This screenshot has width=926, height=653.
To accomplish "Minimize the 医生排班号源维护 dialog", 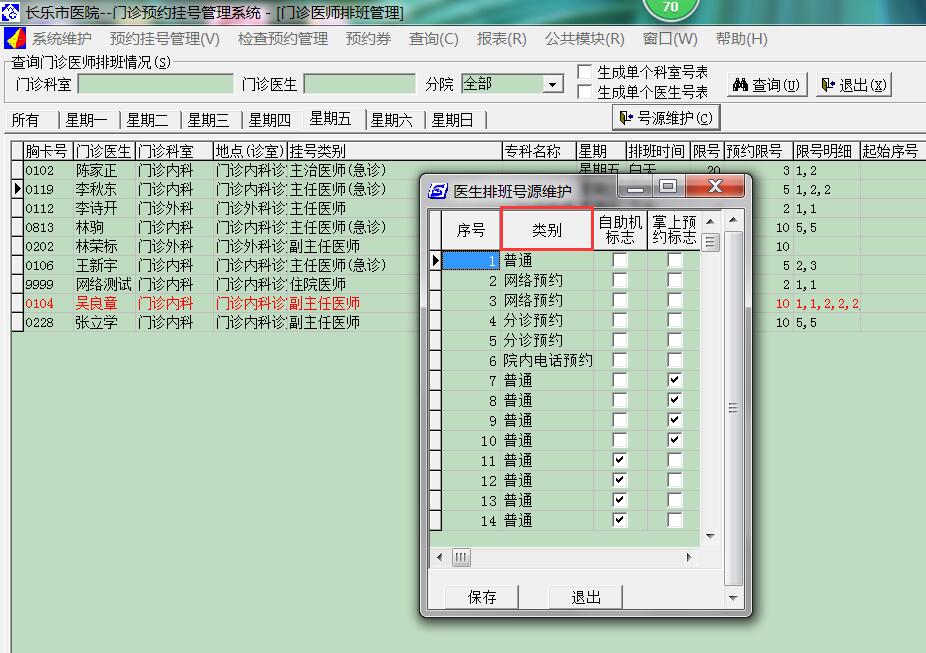I will point(635,187).
